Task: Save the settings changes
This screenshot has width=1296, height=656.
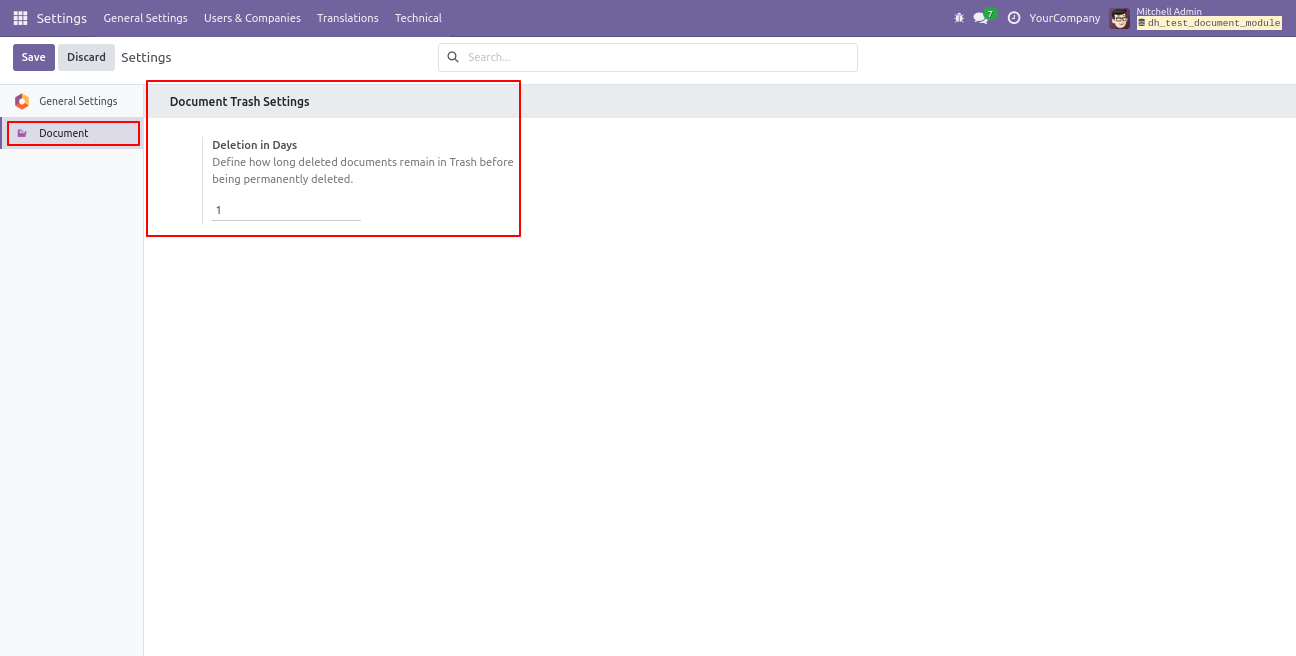Action: 33,58
